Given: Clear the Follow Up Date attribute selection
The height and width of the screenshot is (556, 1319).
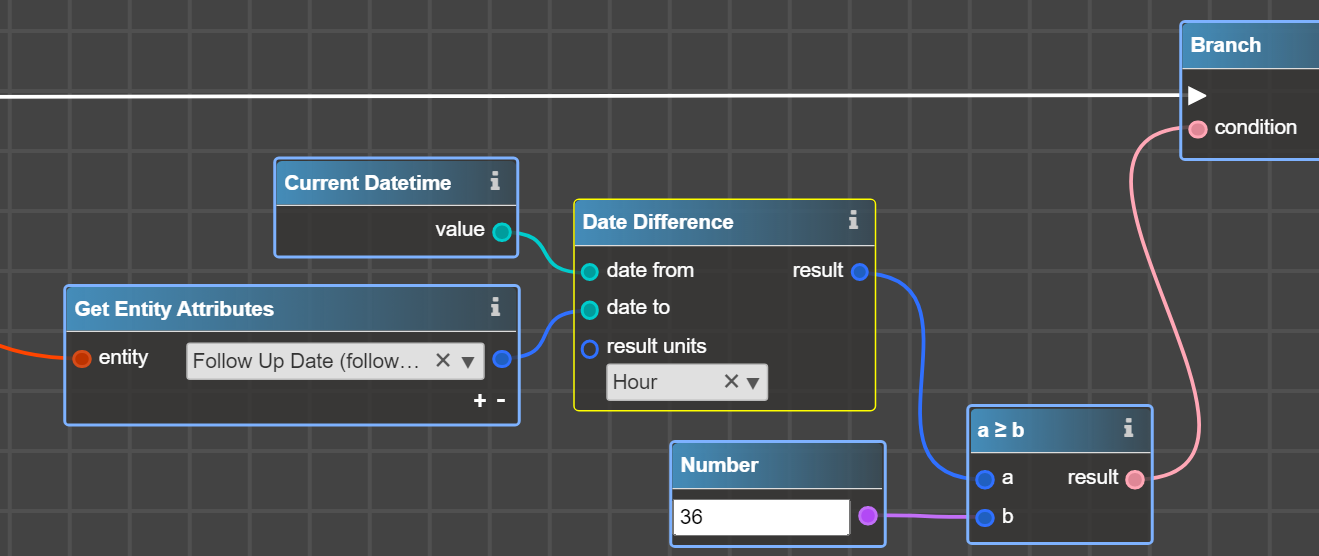Looking at the screenshot, I should pyautogui.click(x=443, y=361).
